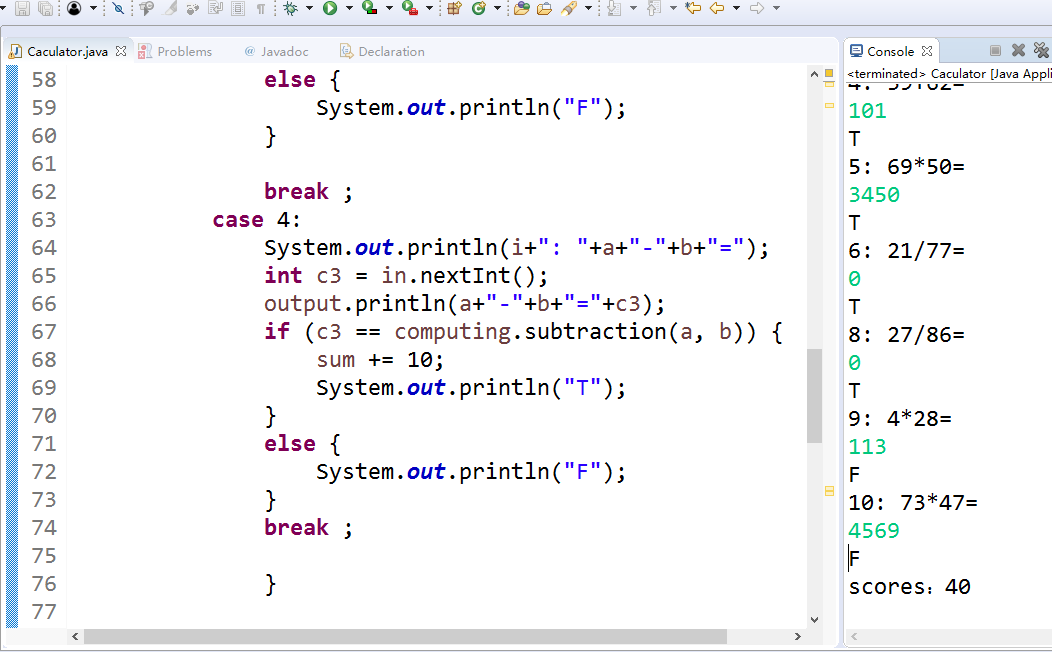Close the Console view tab
1052x652 pixels.
click(x=927, y=51)
